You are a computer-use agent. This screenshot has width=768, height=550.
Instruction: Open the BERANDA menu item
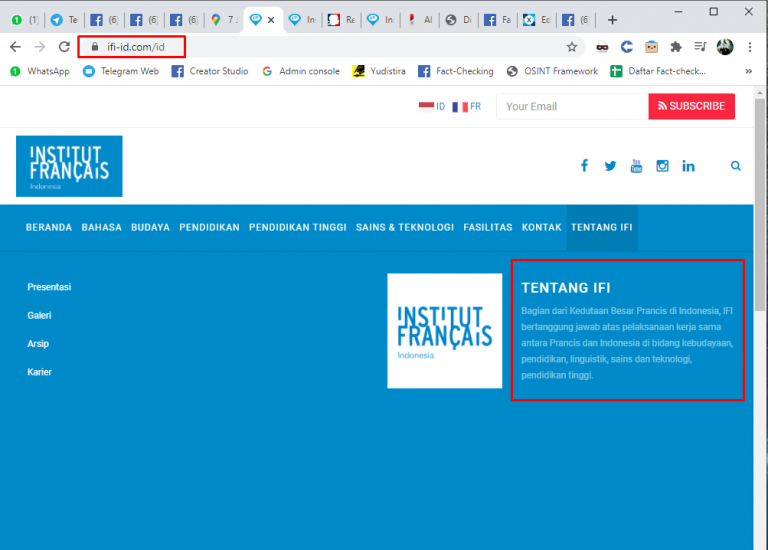(x=49, y=227)
